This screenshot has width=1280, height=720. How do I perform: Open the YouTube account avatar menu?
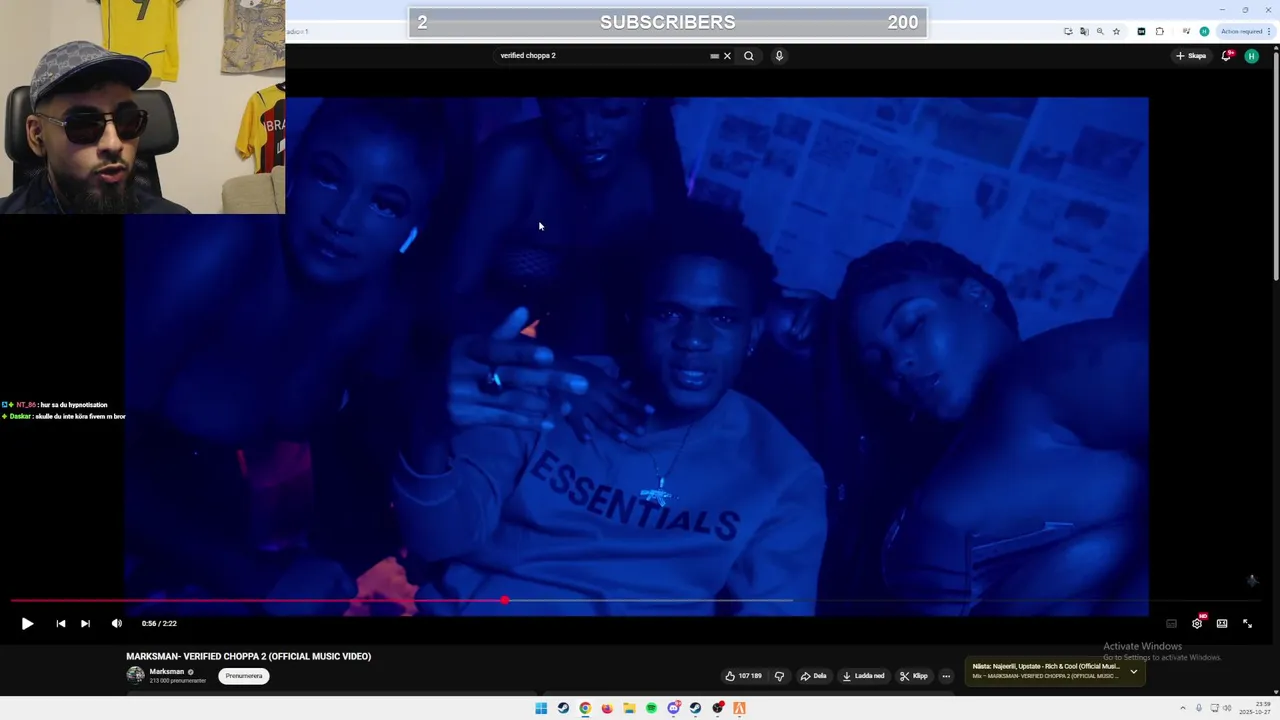click(1251, 56)
